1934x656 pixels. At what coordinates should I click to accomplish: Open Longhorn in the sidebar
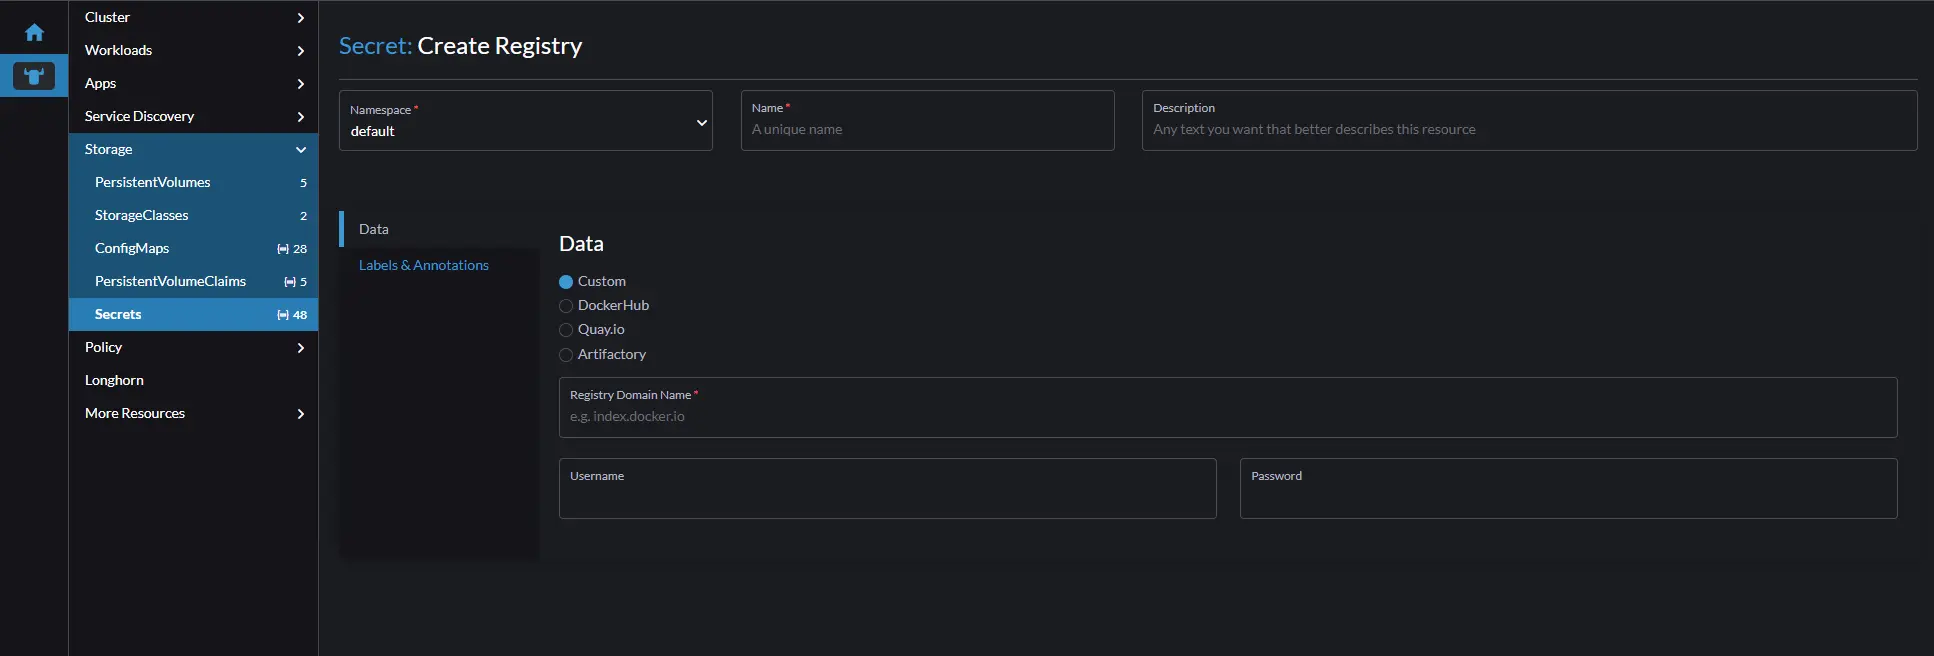click(115, 380)
